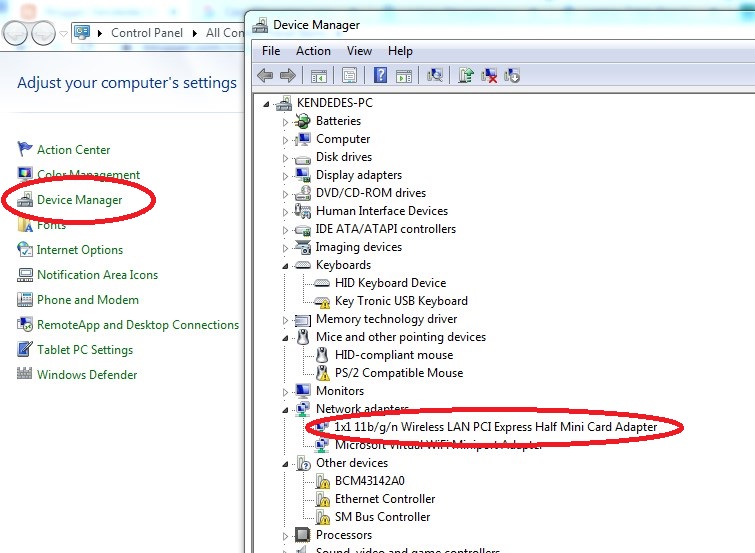
Task: Expand the Human Interface Devices node
Action: [285, 212]
